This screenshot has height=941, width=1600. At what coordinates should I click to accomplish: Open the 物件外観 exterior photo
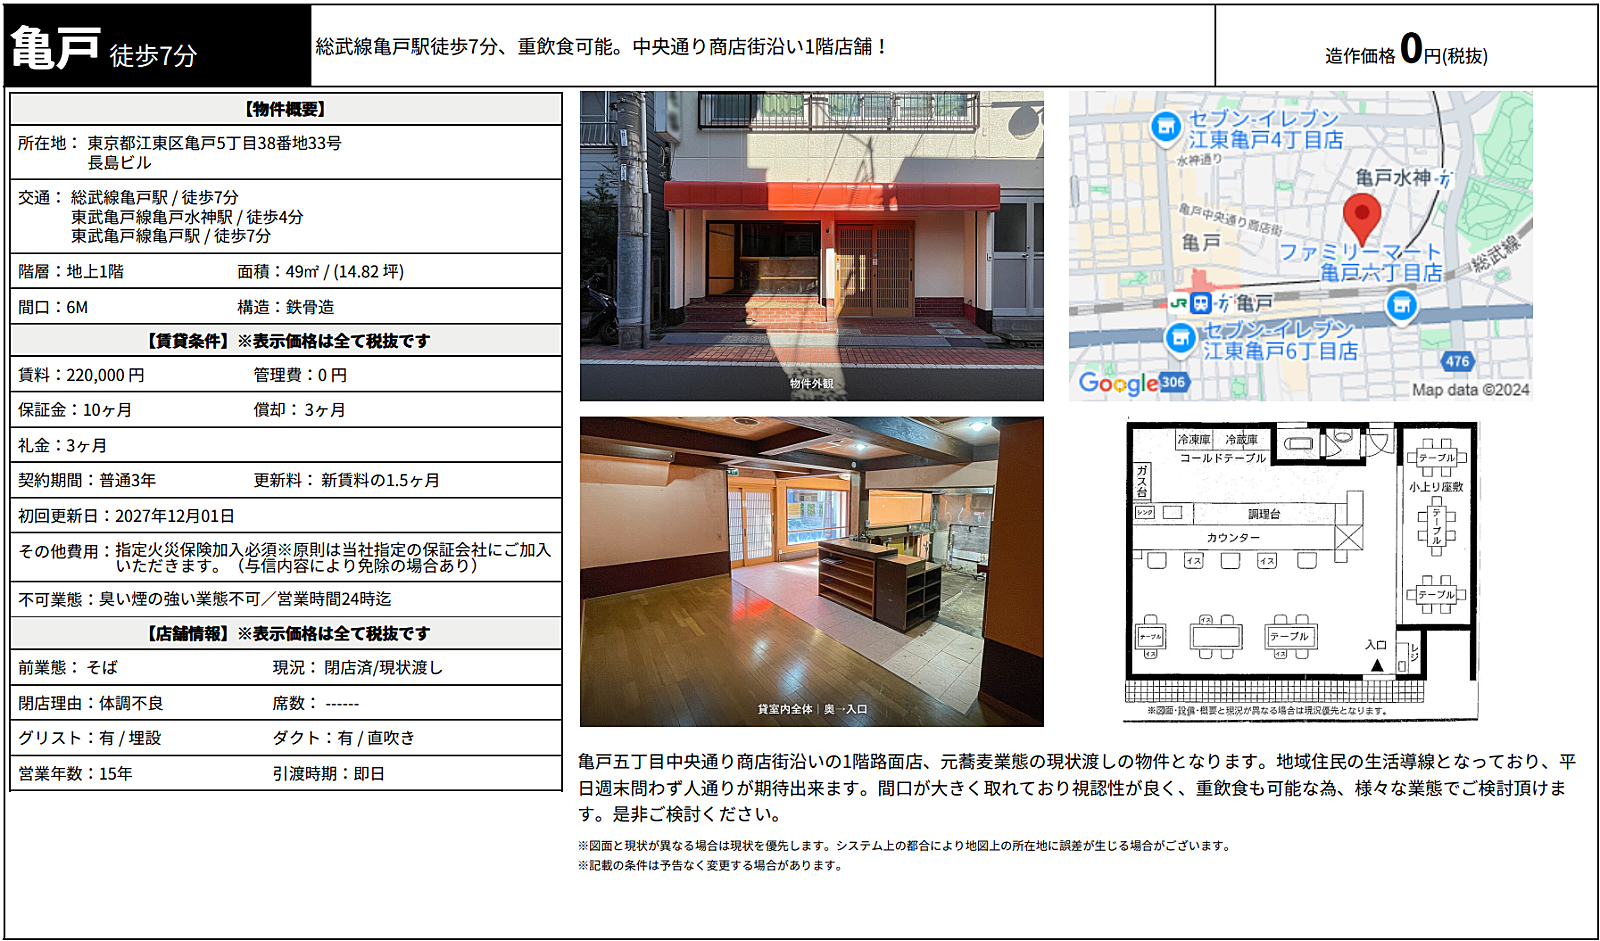pyautogui.click(x=811, y=246)
